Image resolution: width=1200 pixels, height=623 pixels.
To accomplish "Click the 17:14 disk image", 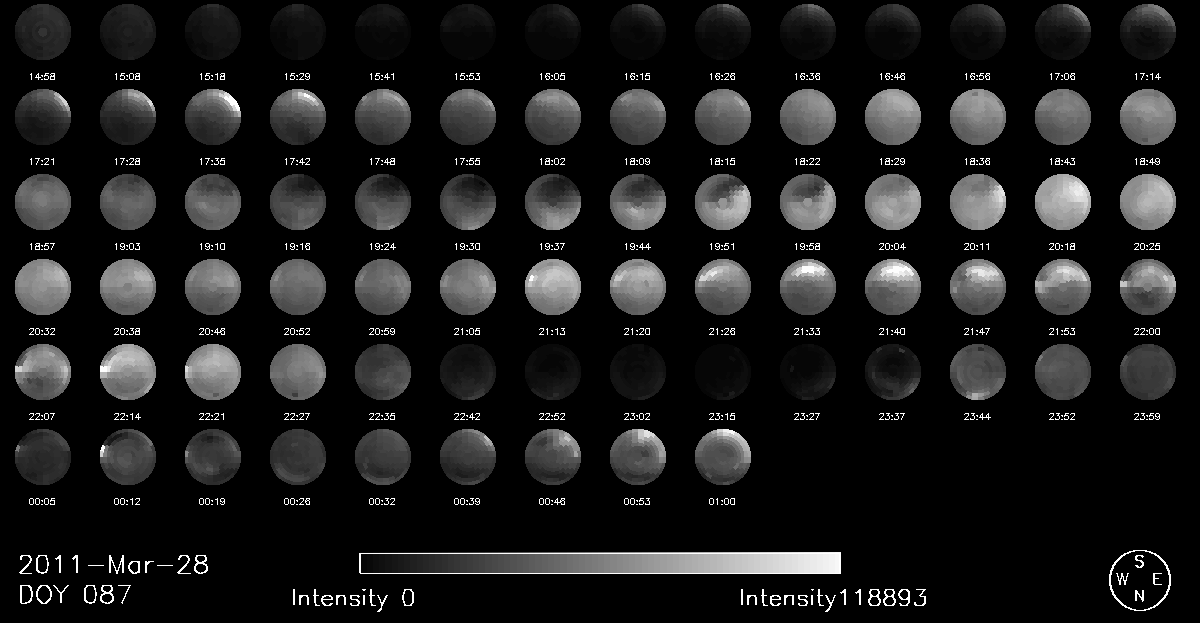I will pyautogui.click(x=1147, y=31).
